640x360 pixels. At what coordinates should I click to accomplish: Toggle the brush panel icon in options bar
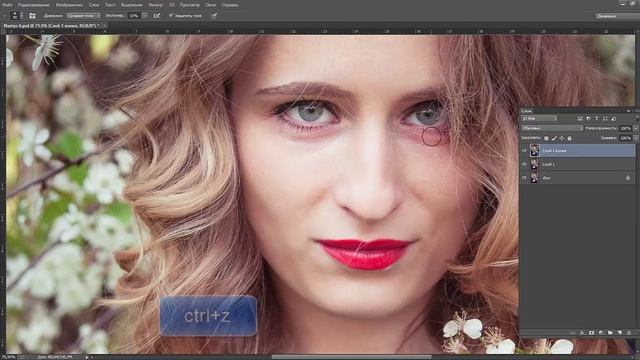tap(32, 16)
